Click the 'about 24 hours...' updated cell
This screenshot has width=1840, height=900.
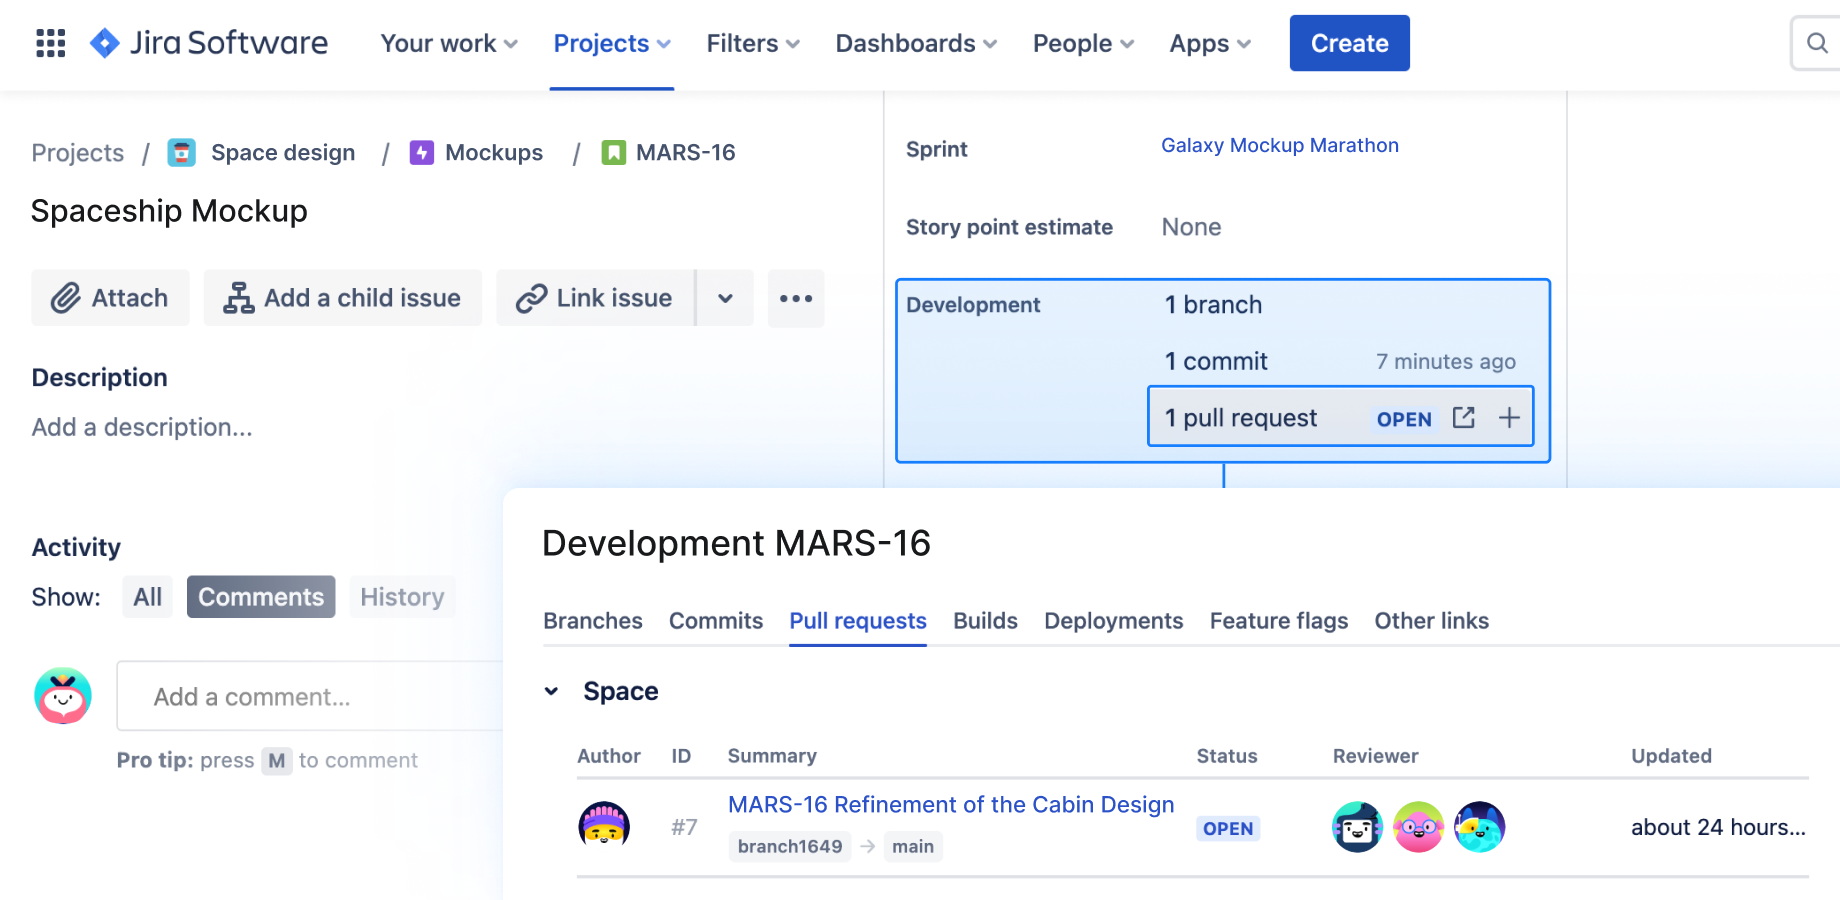[x=1718, y=827]
